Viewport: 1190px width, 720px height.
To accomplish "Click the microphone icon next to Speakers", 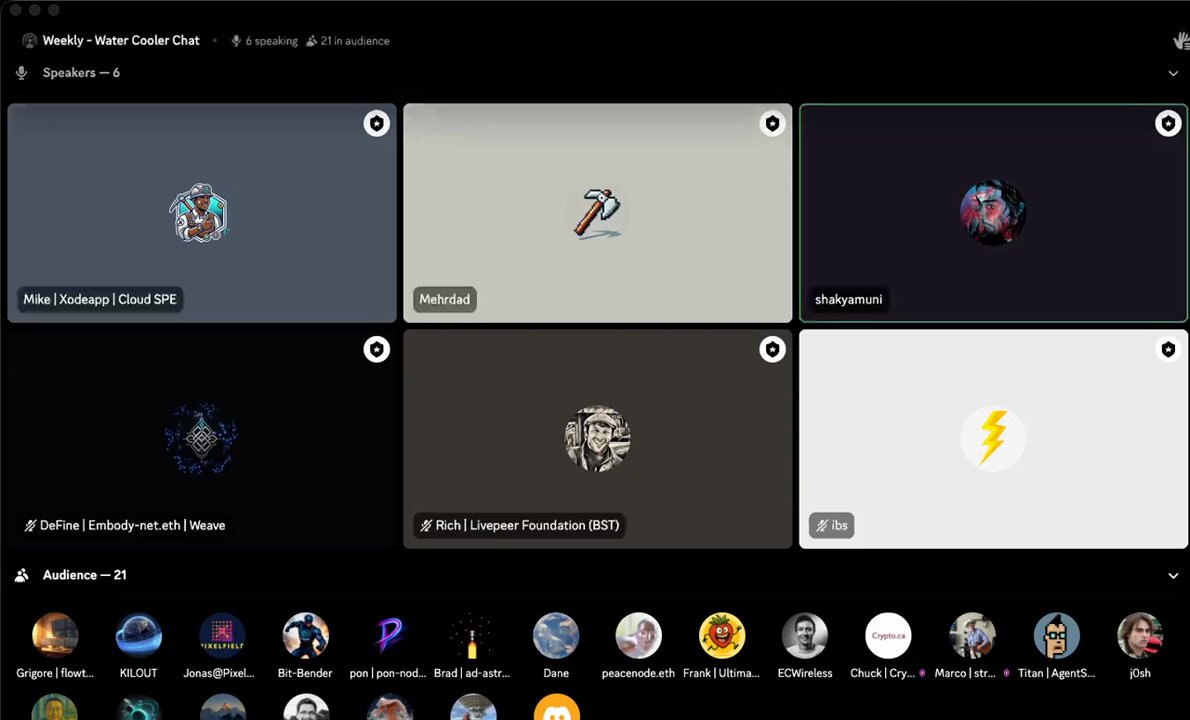I will click(22, 73).
